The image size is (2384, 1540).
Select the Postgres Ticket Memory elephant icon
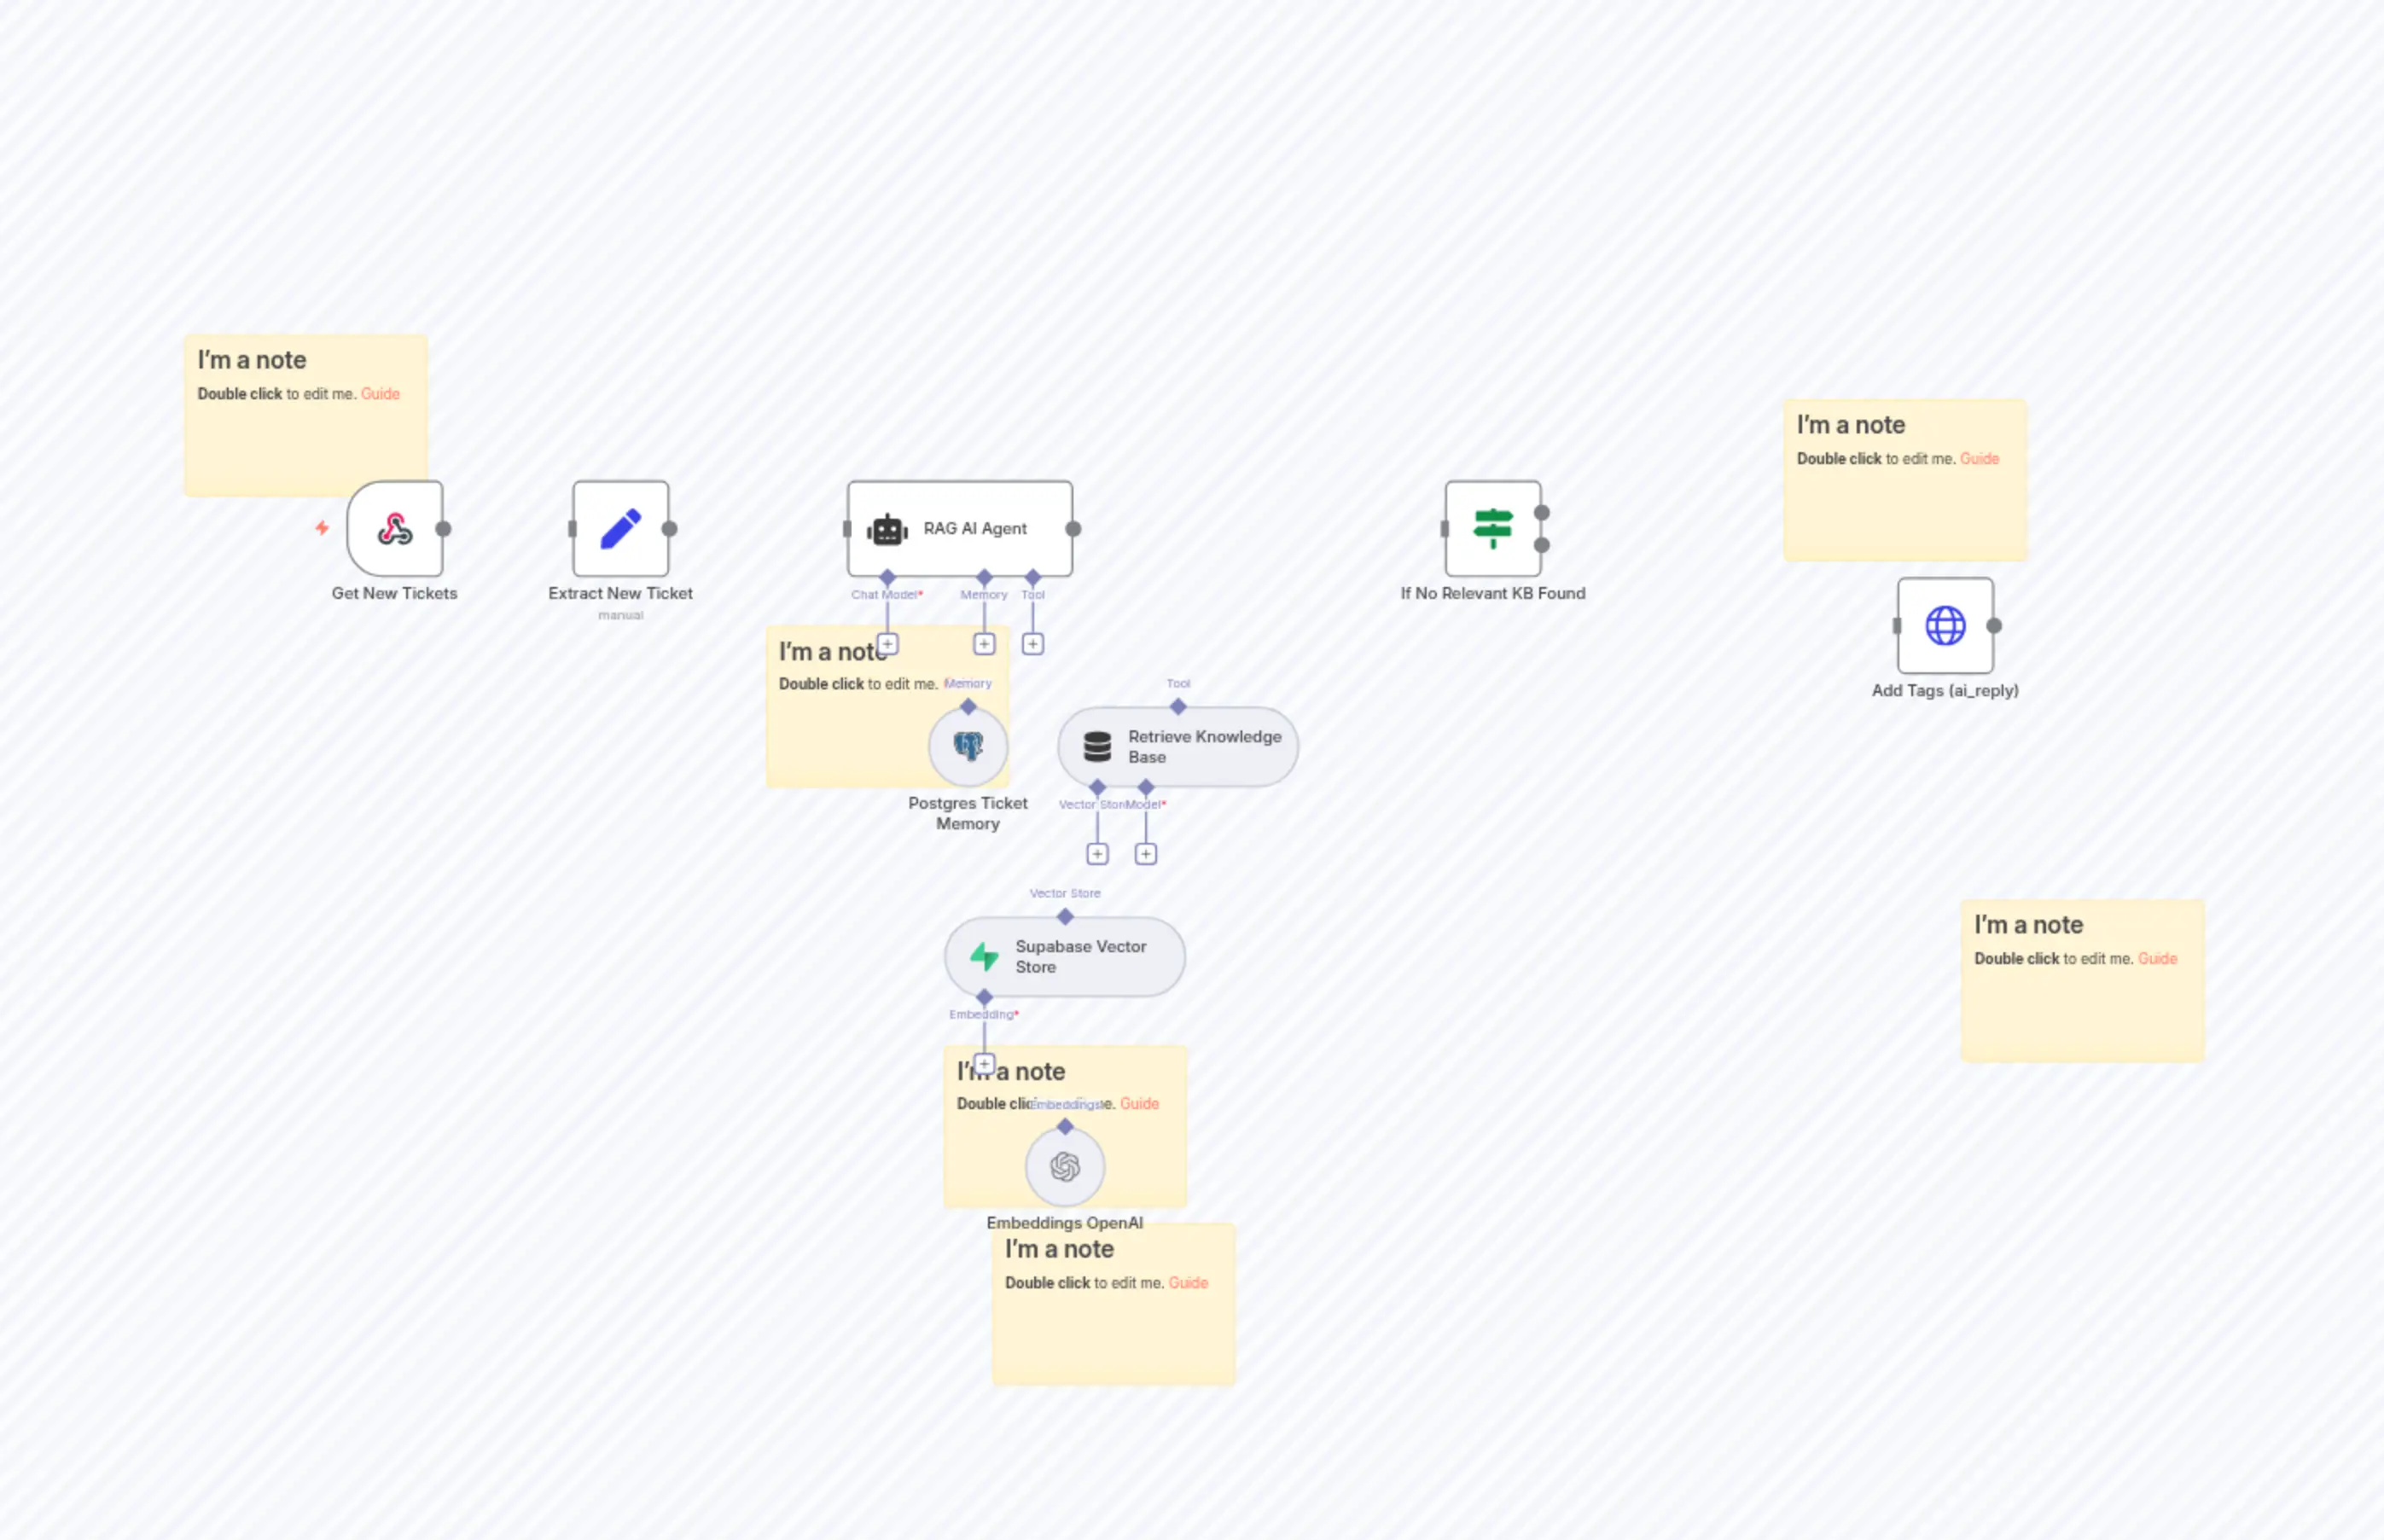[x=967, y=745]
